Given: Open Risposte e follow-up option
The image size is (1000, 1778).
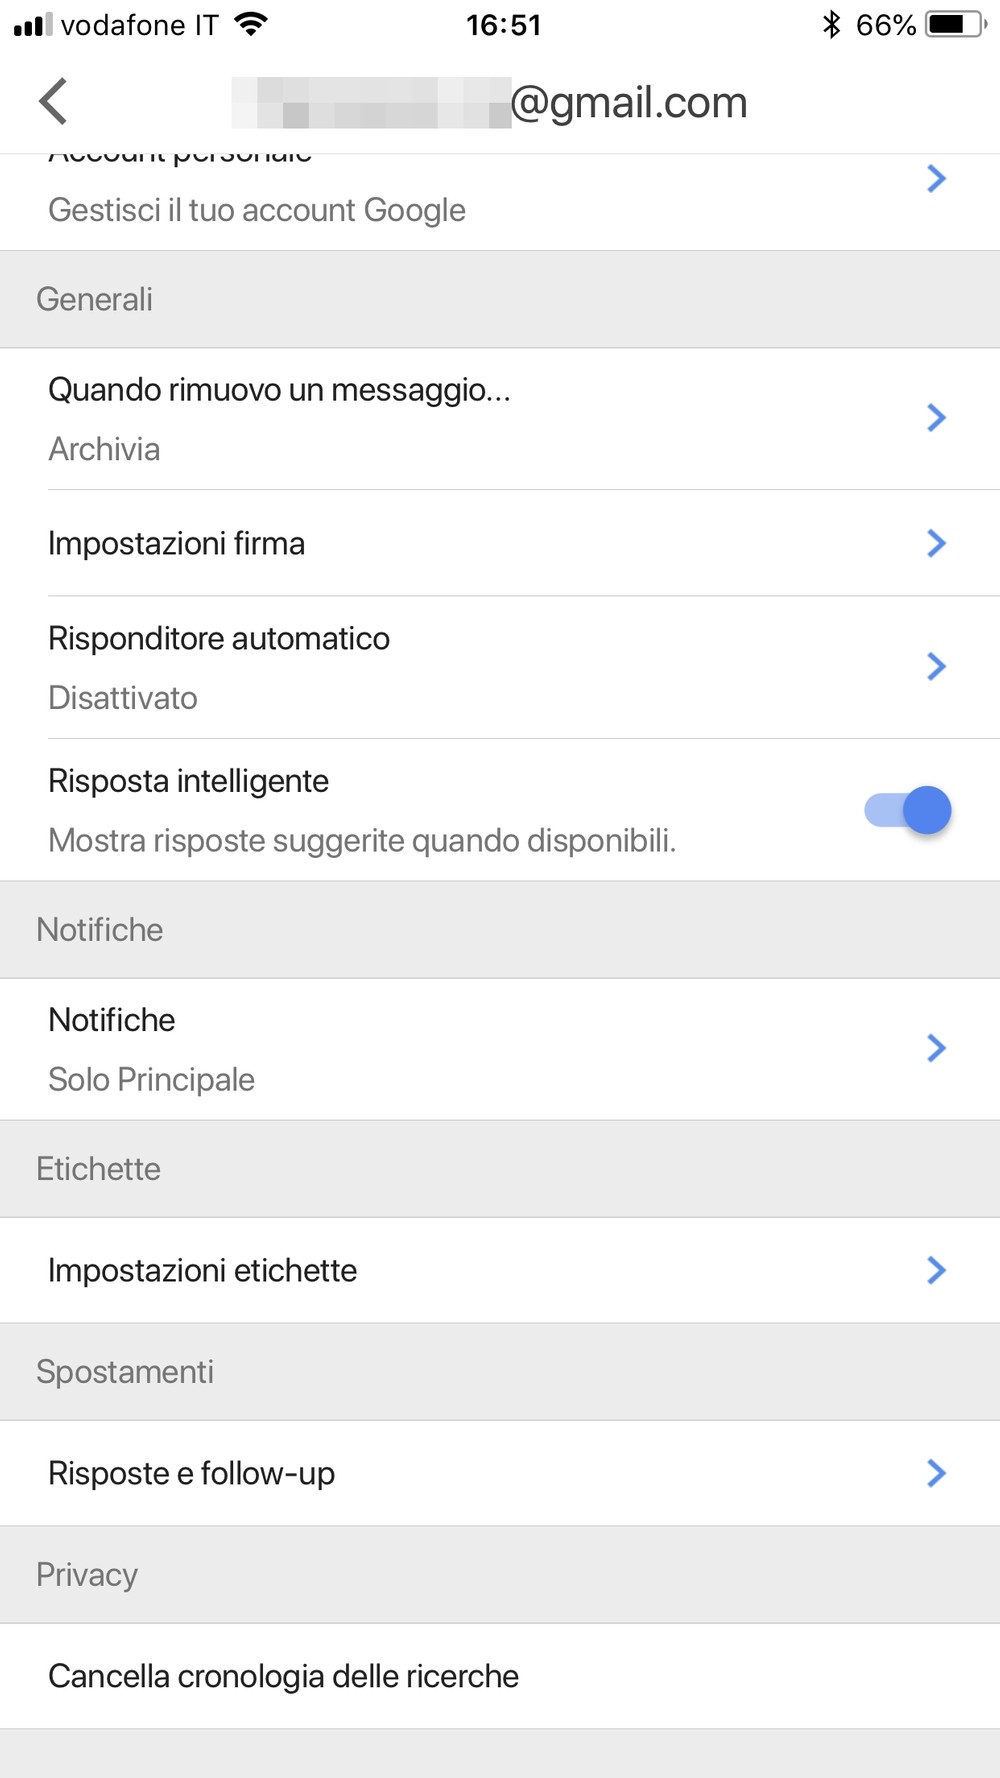Looking at the screenshot, I should [x=192, y=1473].
